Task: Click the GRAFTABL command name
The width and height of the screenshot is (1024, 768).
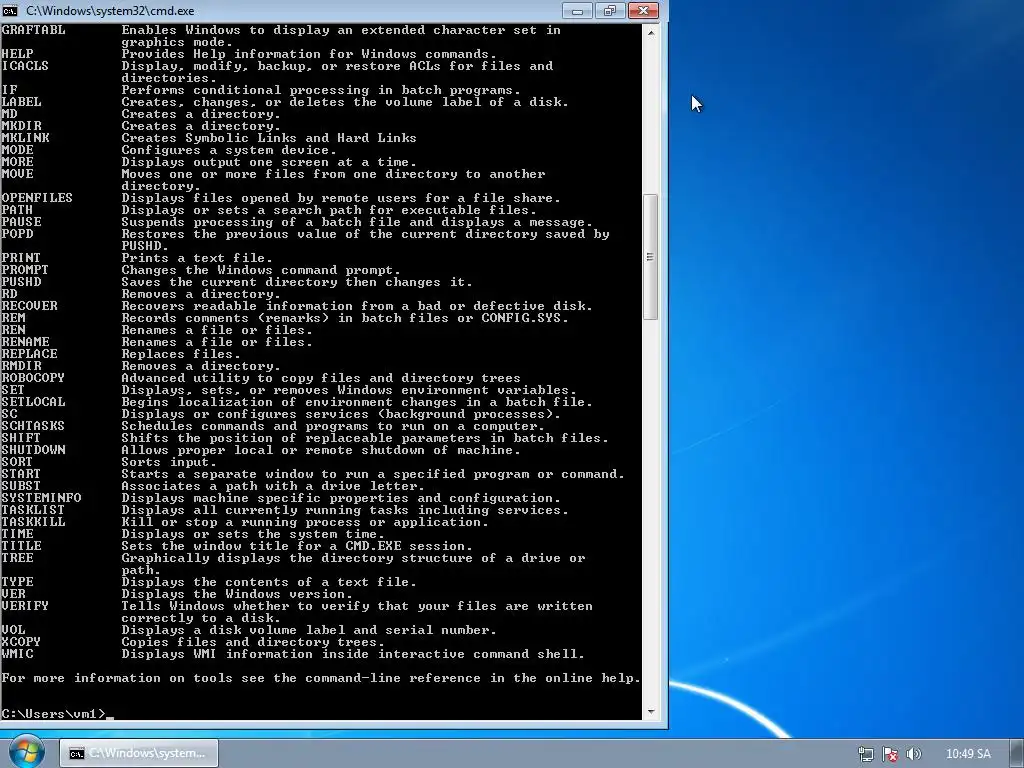Action: [33, 30]
